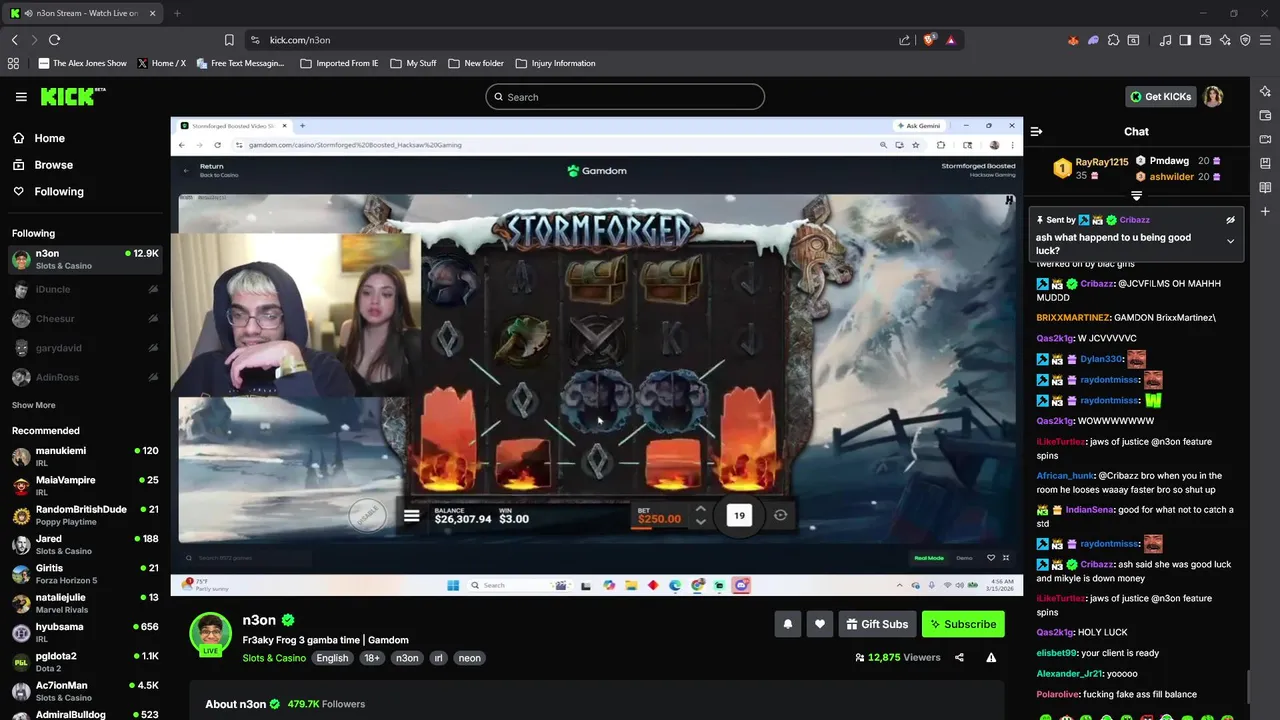Open the Imported From IE bookmark folder
The height and width of the screenshot is (720, 1280).
coord(340,63)
